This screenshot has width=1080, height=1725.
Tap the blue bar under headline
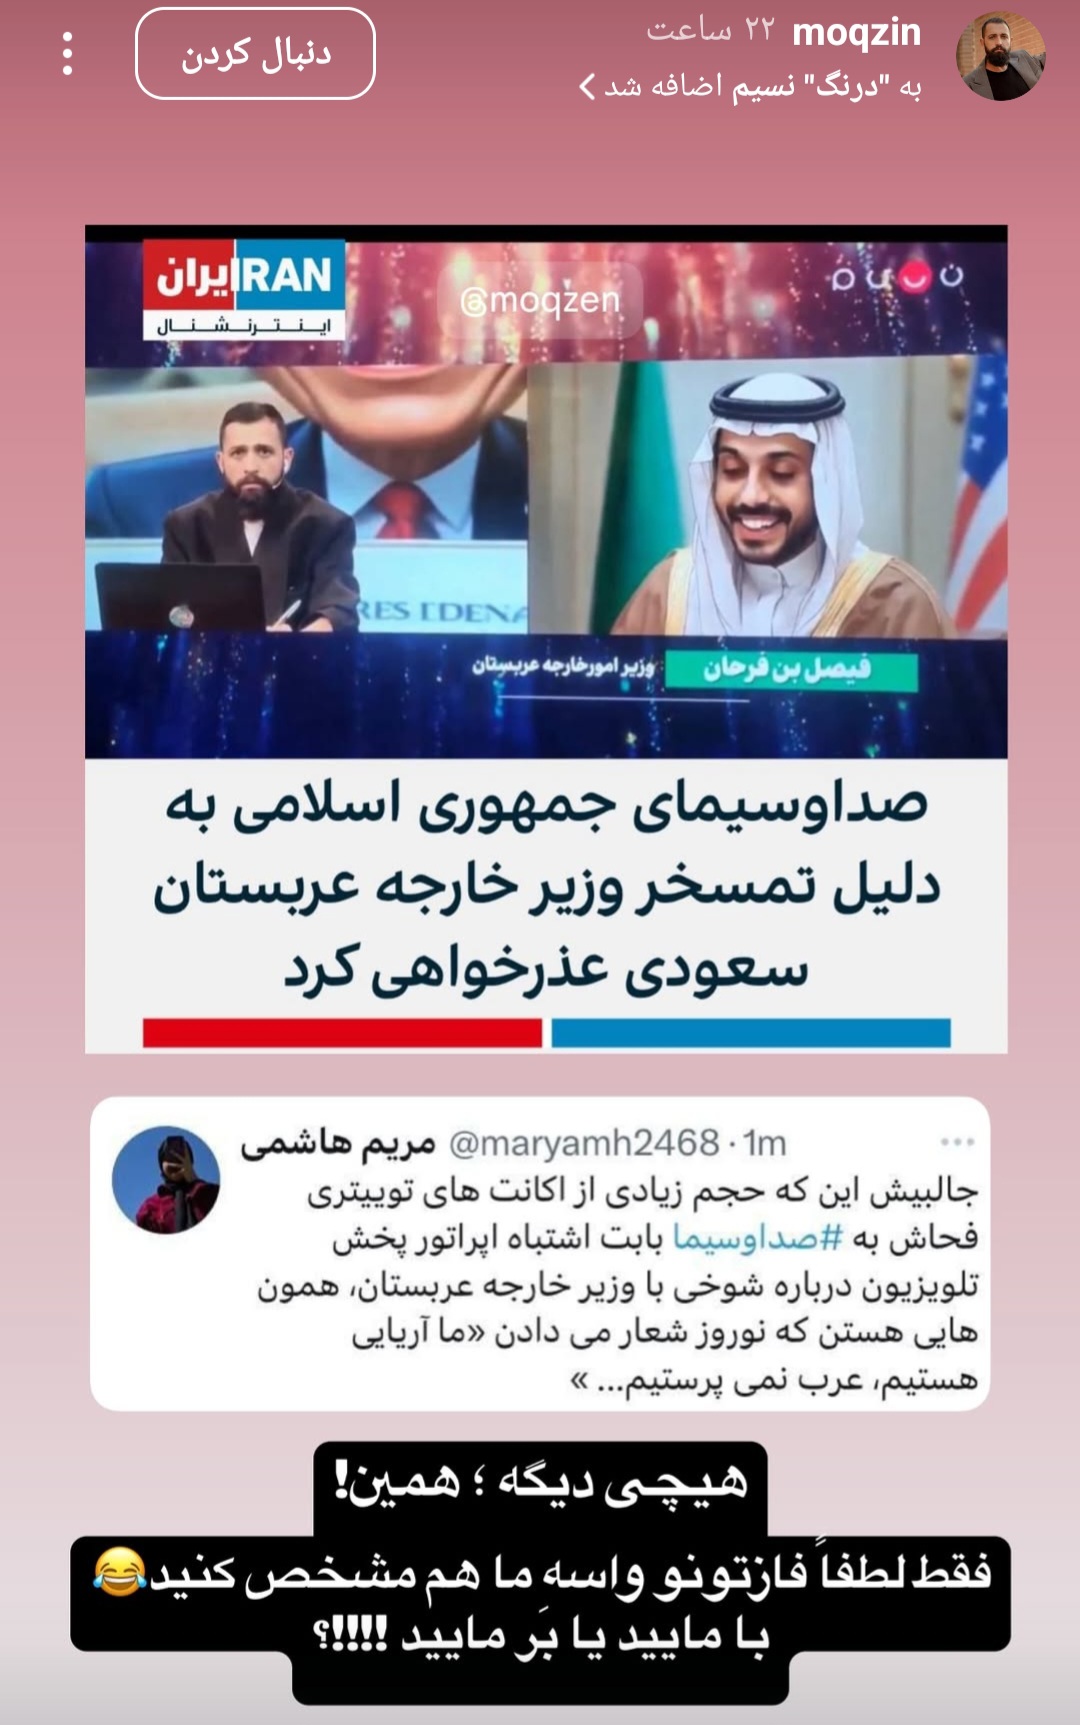tap(751, 1033)
